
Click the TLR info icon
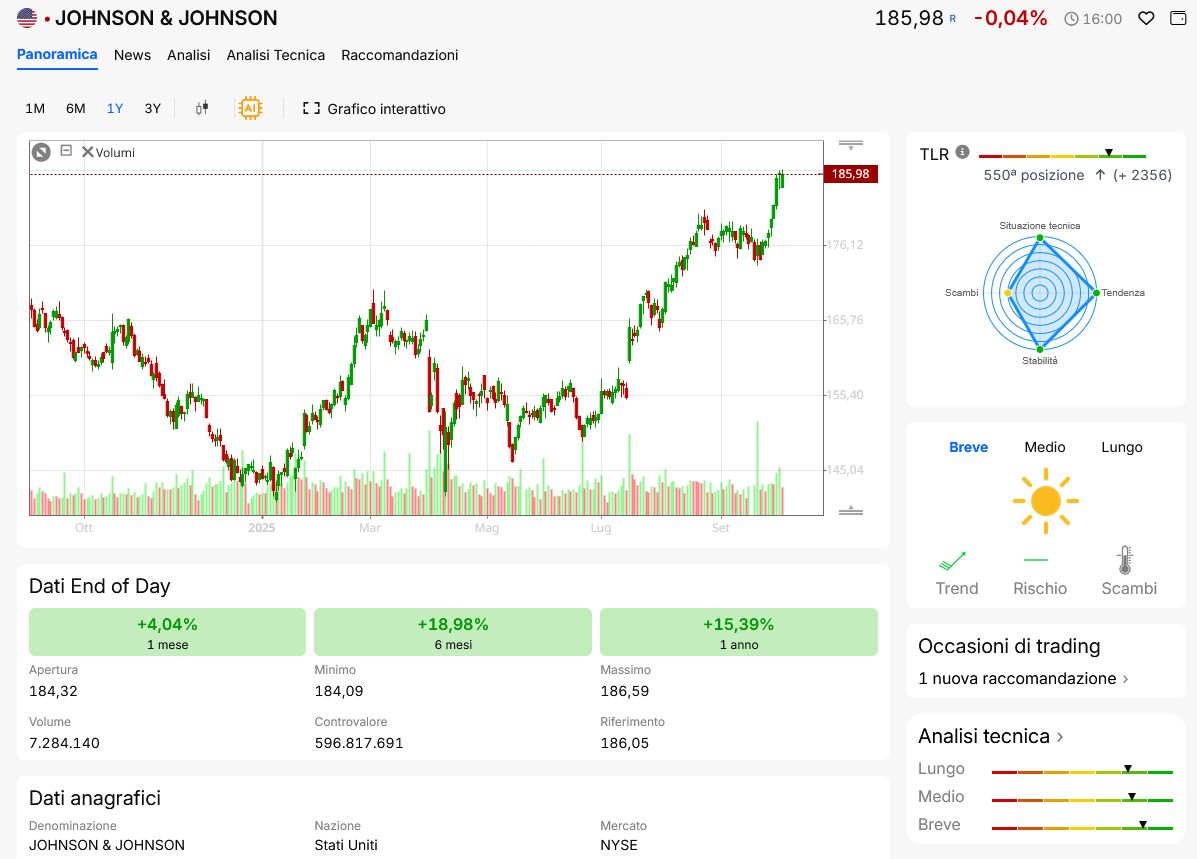coord(962,152)
